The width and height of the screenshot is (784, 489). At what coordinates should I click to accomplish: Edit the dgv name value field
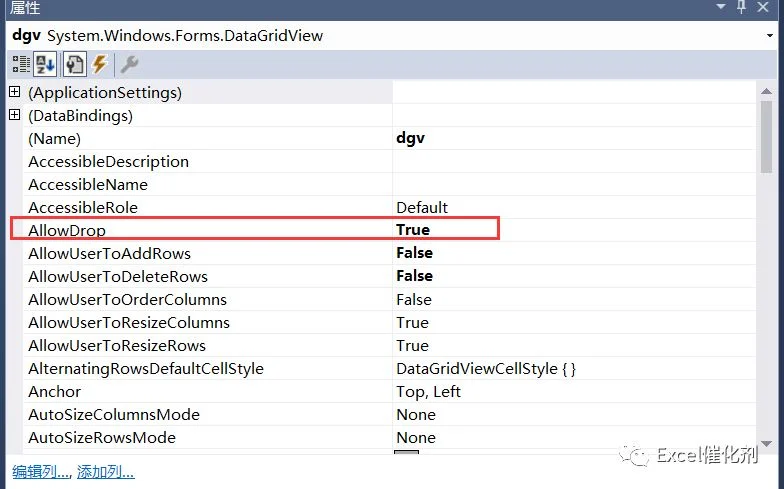[x=574, y=138]
